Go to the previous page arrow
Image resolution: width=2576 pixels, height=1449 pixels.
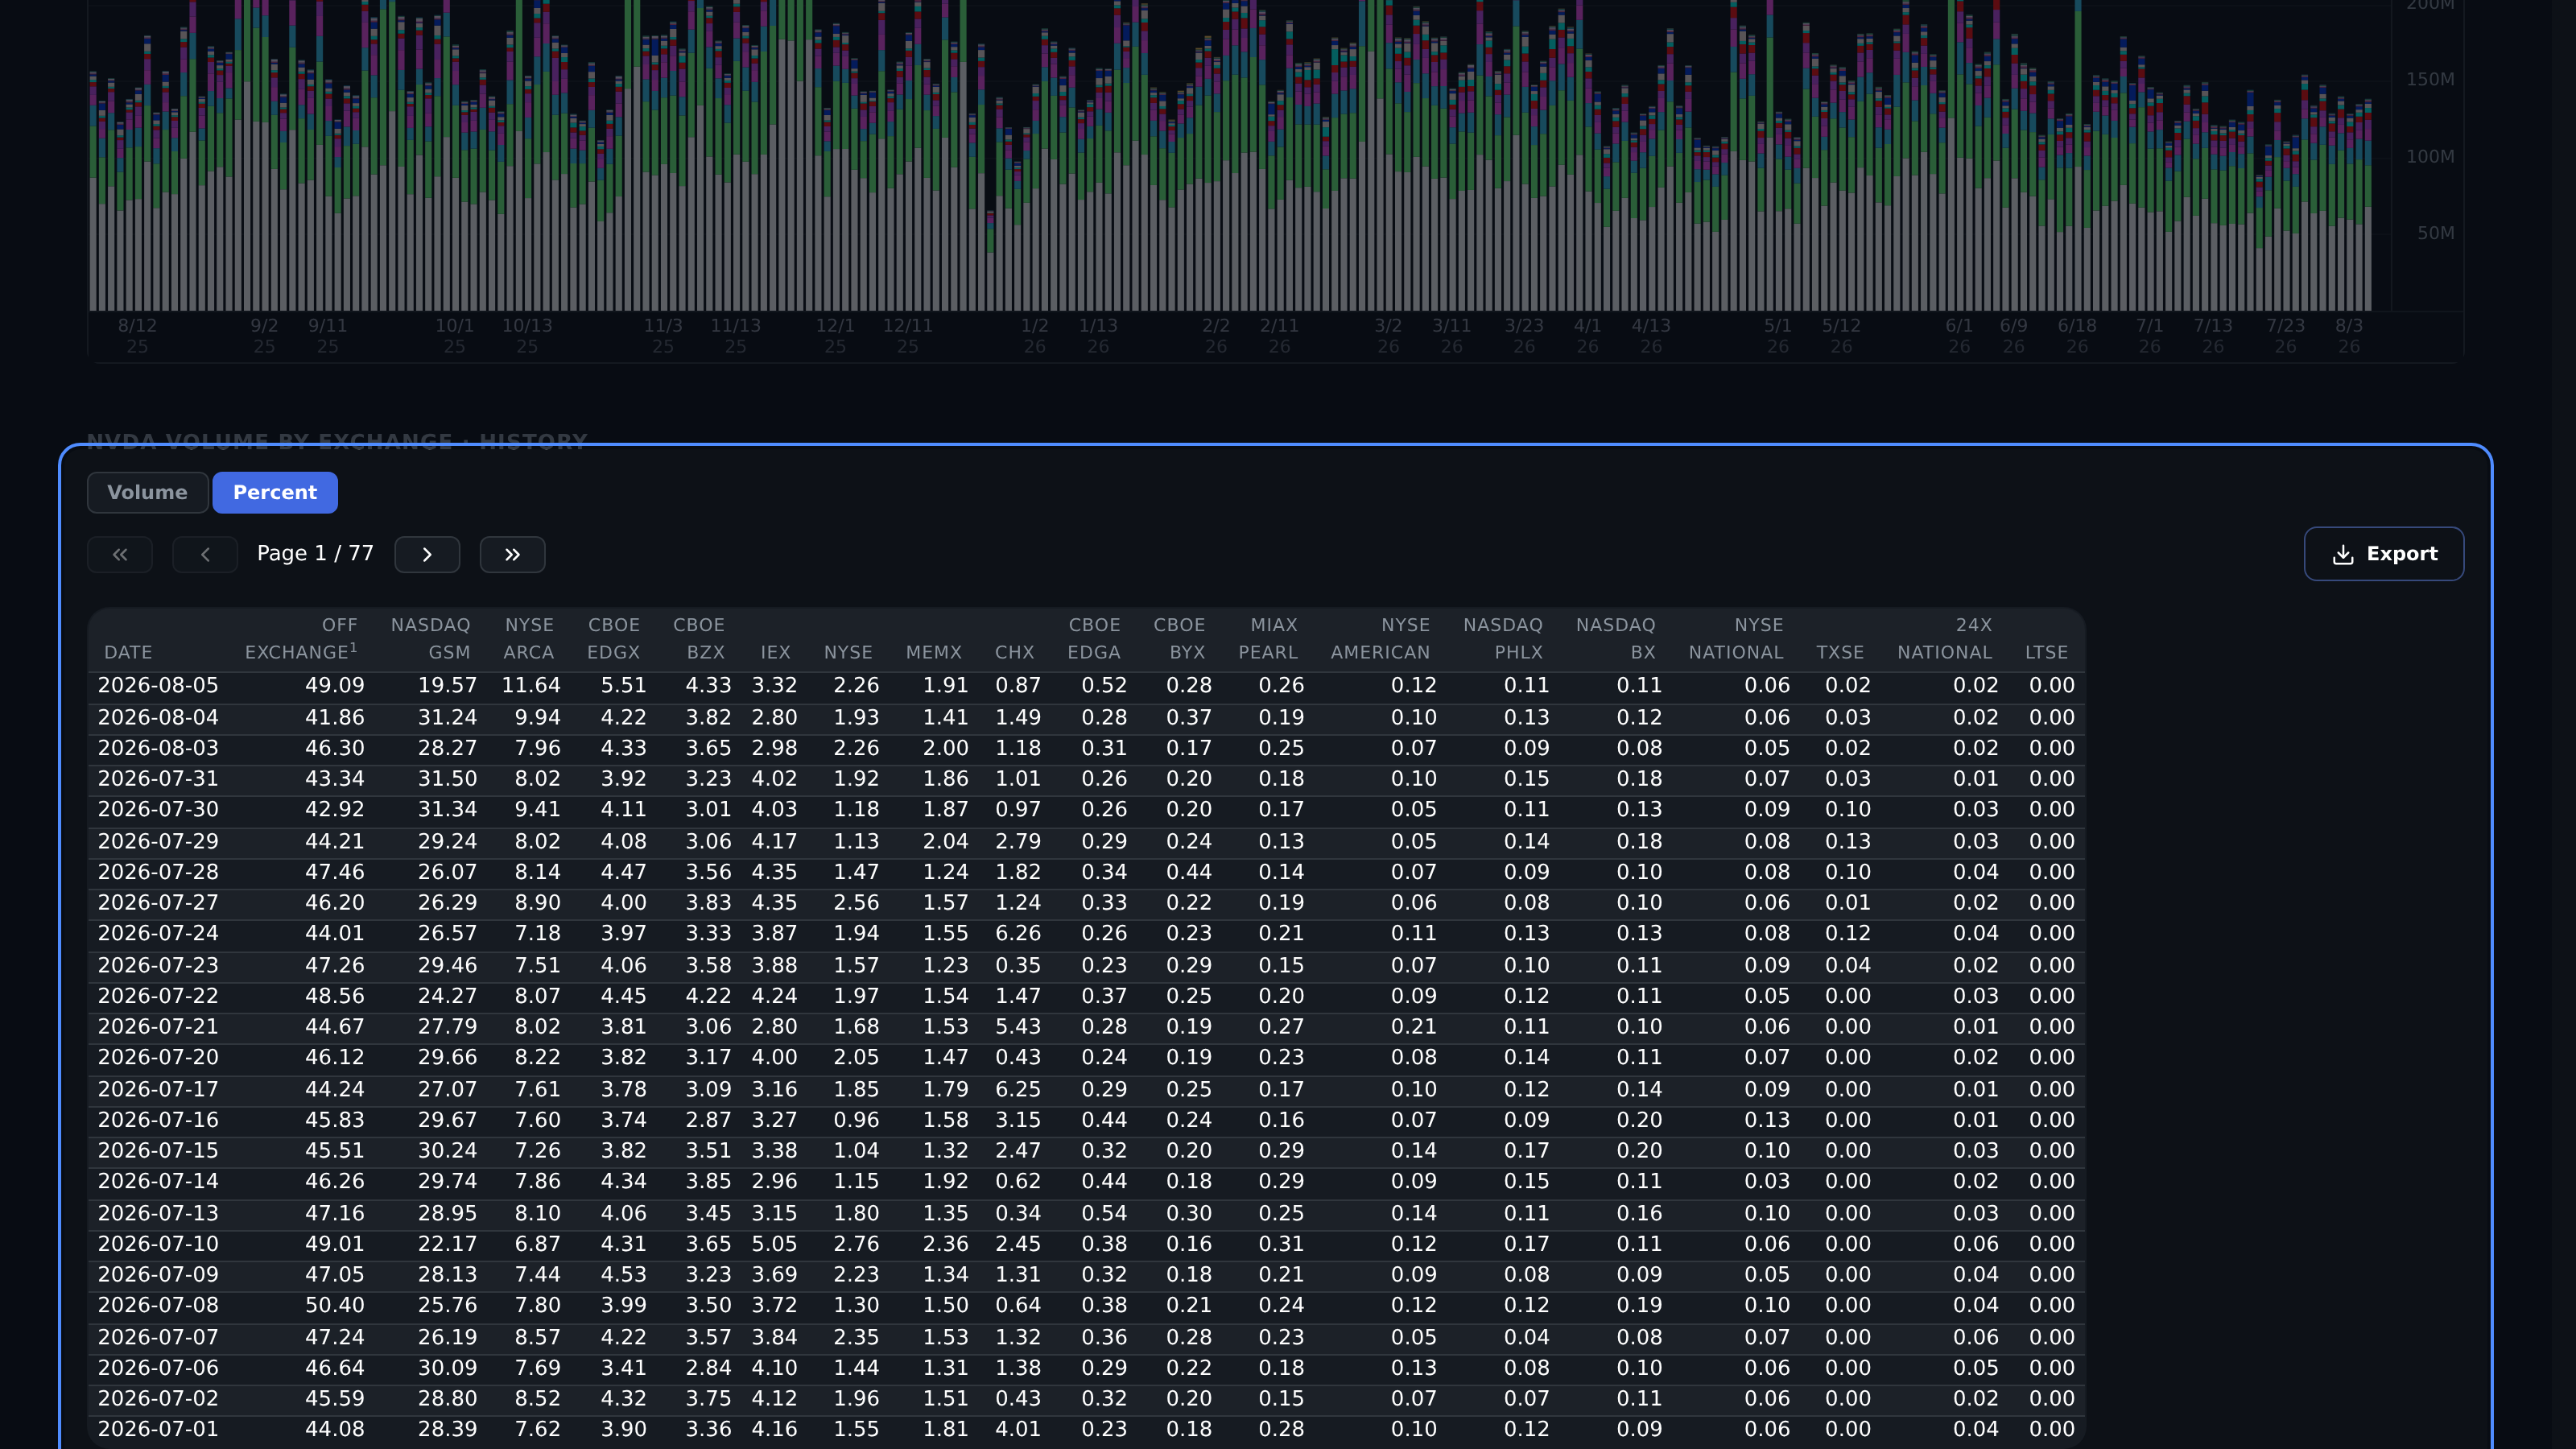pos(205,554)
